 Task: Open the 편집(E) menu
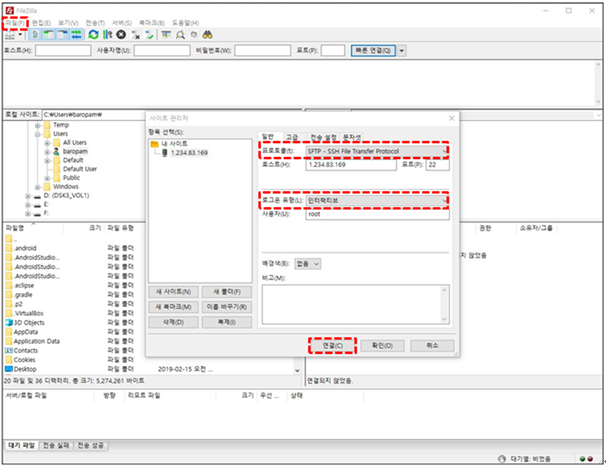[x=41, y=23]
